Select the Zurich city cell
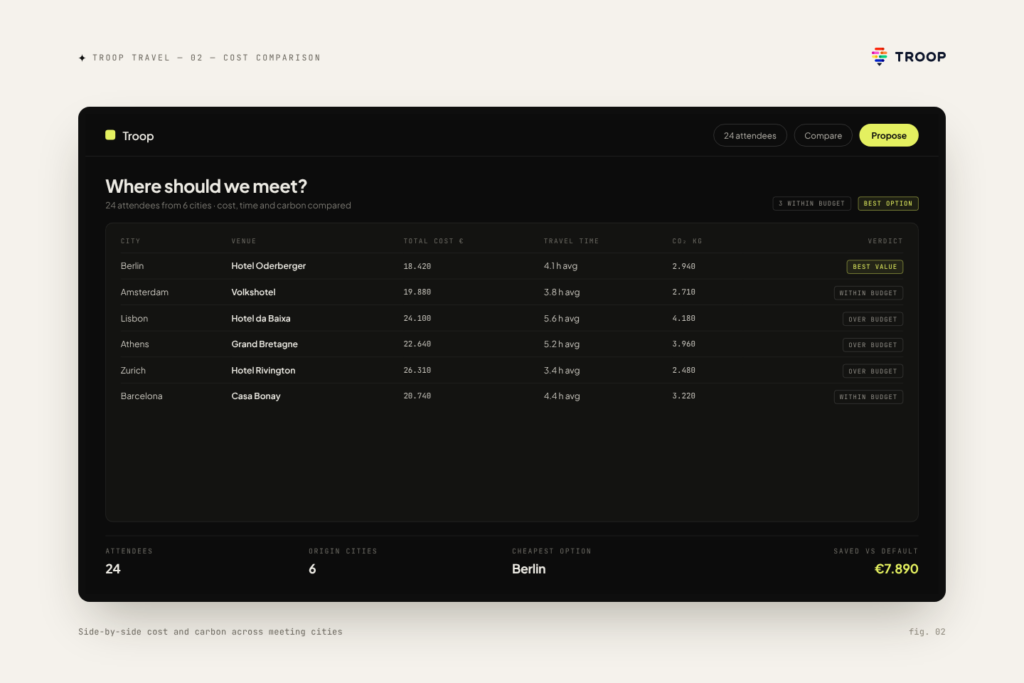Image resolution: width=1024 pixels, height=683 pixels. coord(133,370)
